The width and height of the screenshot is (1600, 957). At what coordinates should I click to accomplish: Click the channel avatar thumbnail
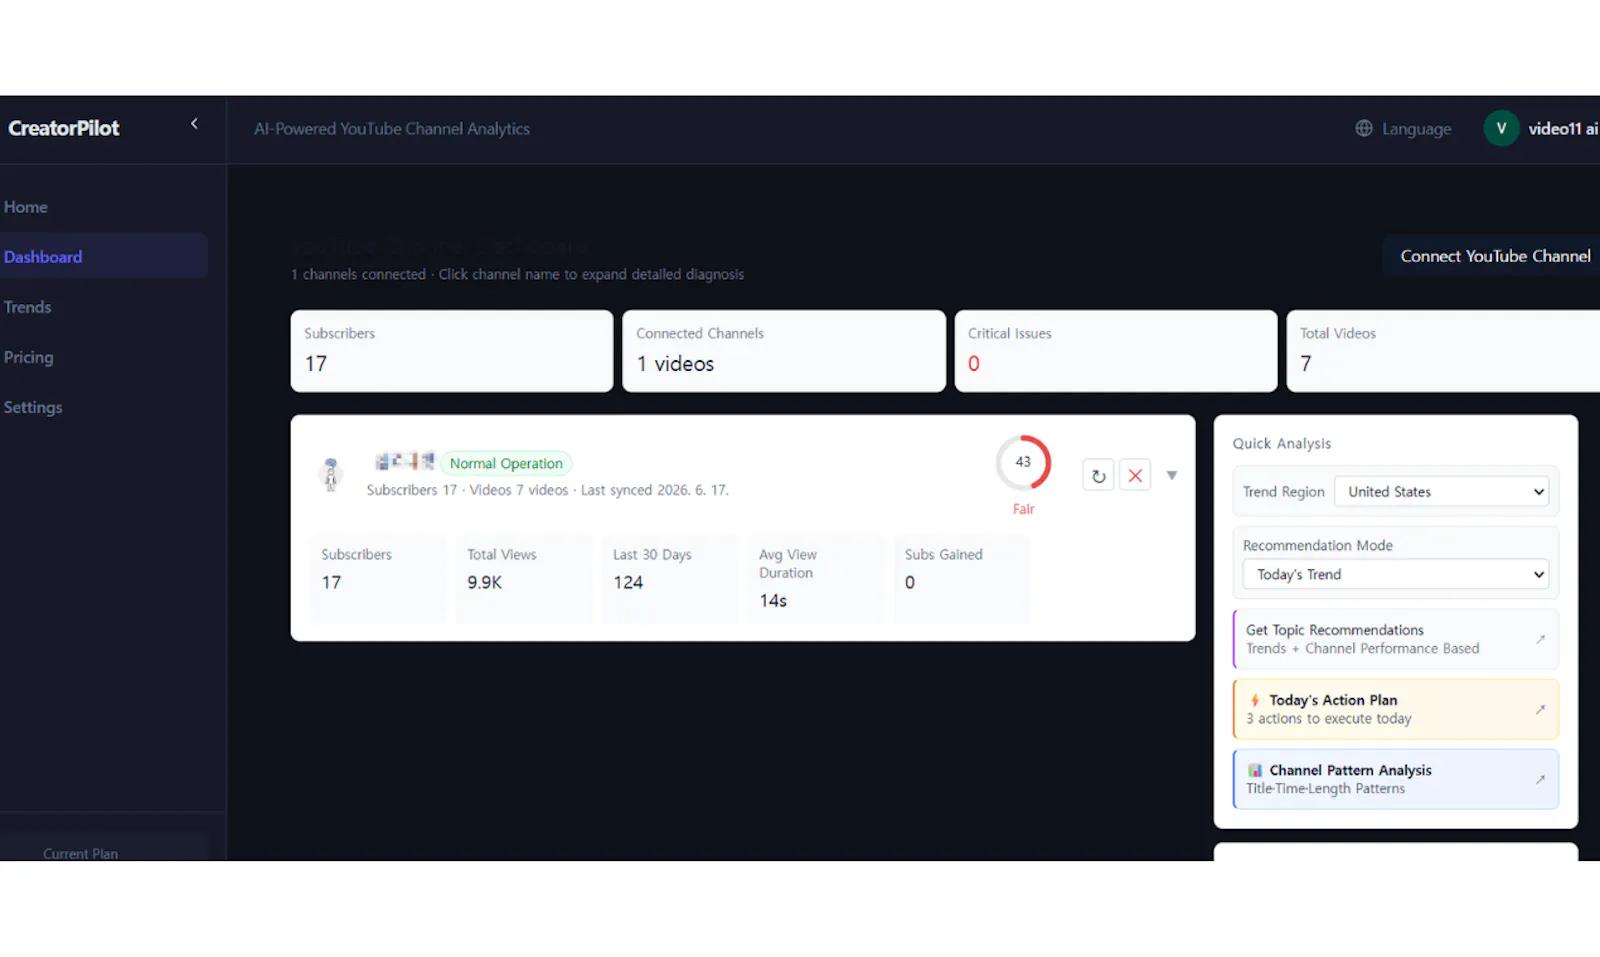pyautogui.click(x=331, y=474)
